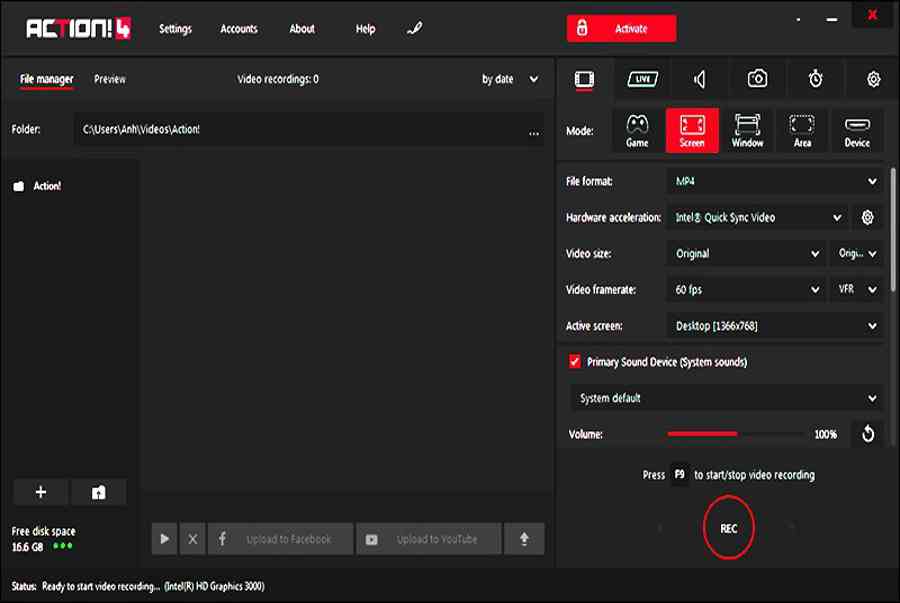
Task: Open the general settings gear tab
Action: point(873,79)
